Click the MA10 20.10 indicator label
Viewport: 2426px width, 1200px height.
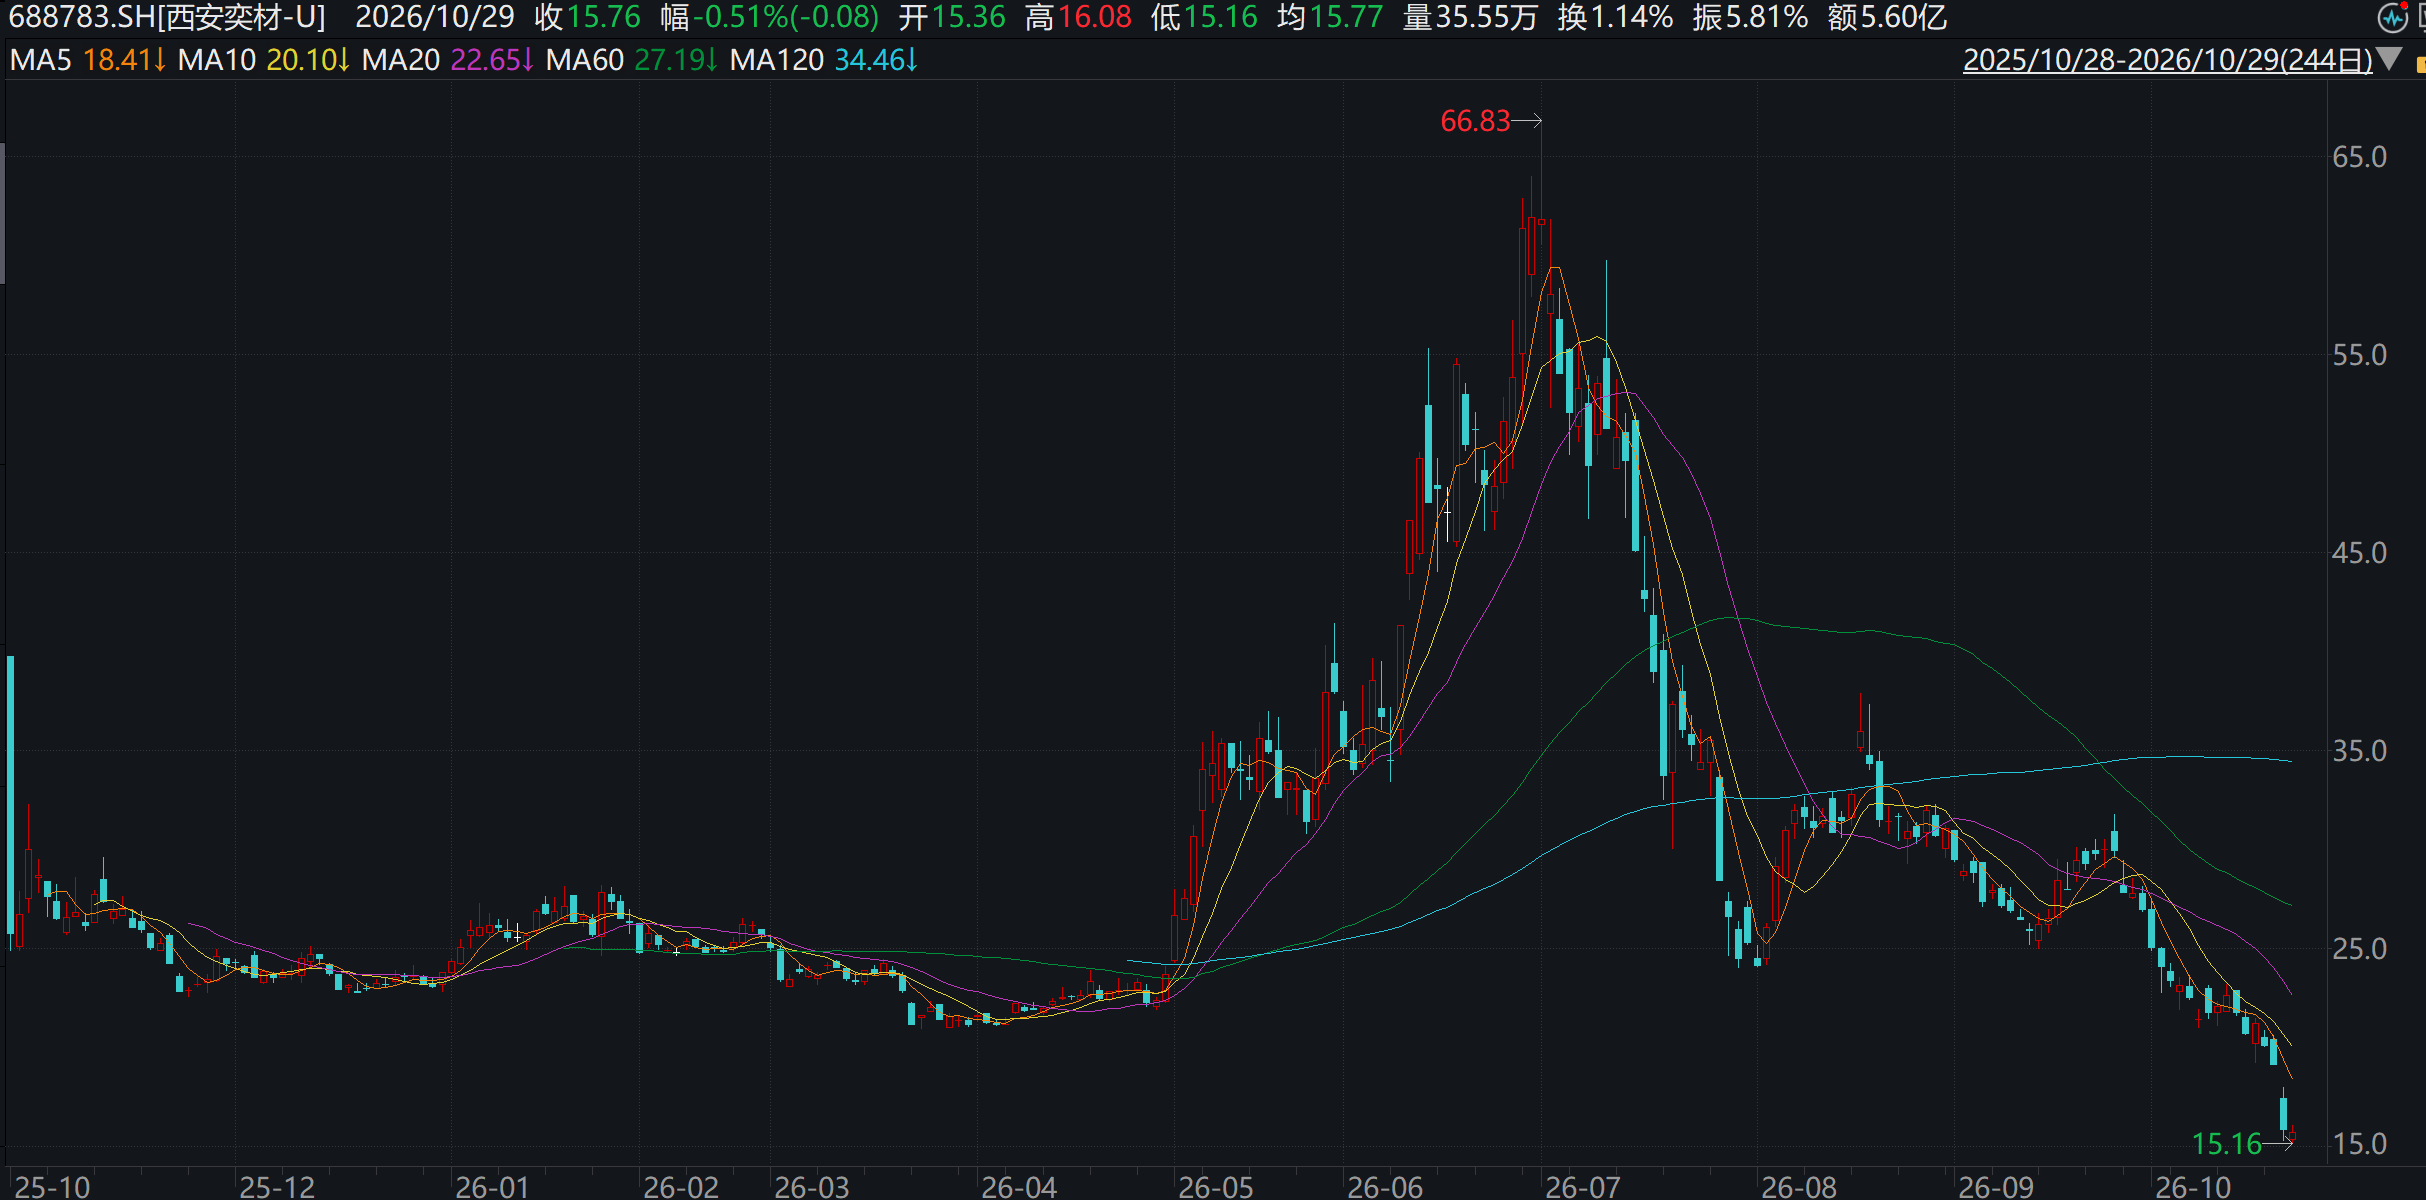[264, 60]
